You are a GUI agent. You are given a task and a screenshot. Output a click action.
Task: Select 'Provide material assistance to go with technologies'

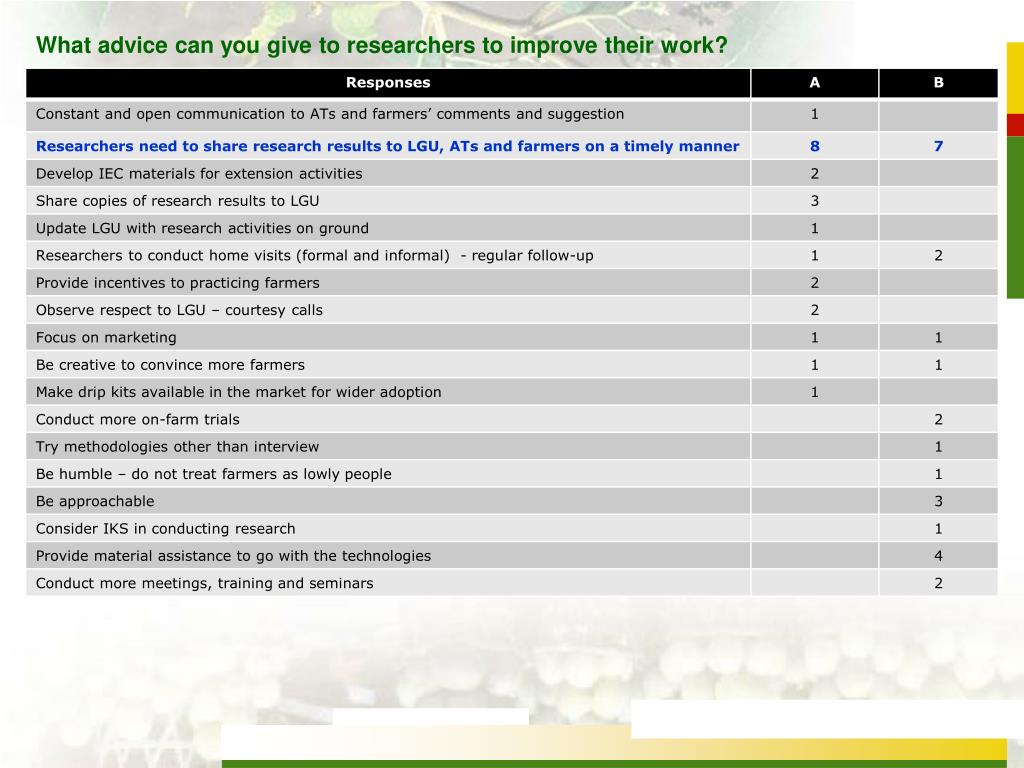click(x=233, y=556)
